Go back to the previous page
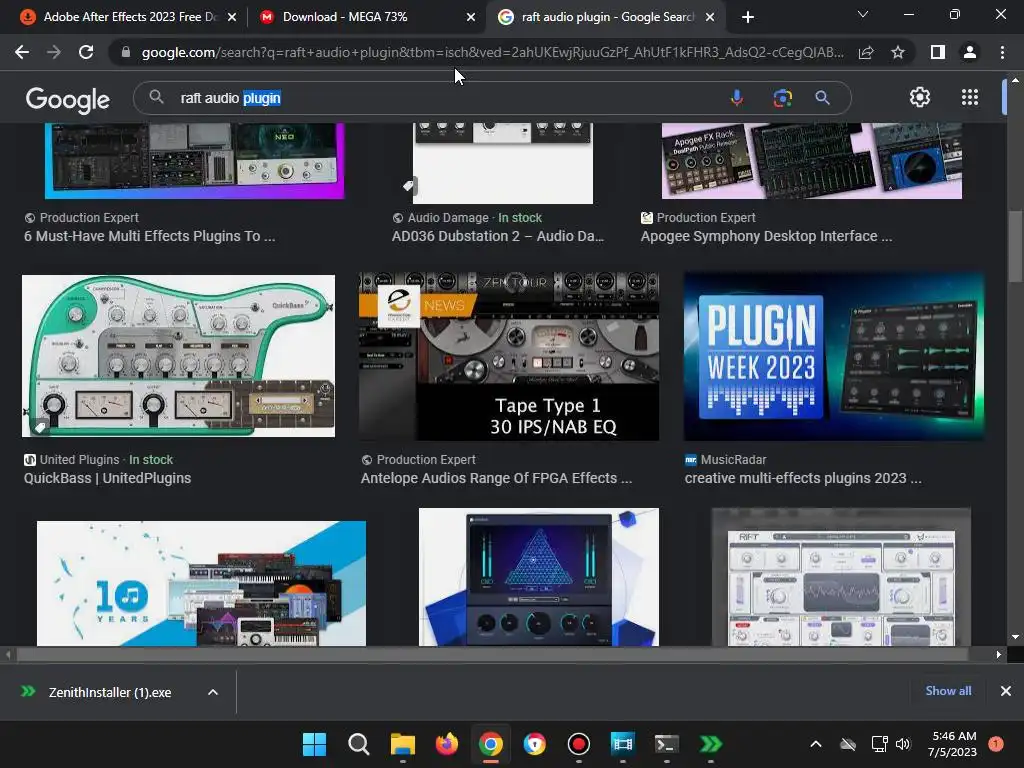Screen dimensions: 1024x768 22,52
